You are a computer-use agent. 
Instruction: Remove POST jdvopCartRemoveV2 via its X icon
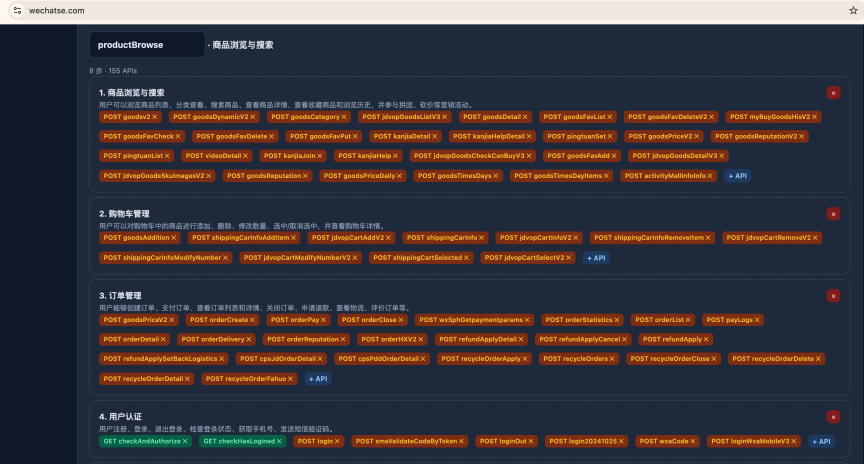(x=816, y=238)
